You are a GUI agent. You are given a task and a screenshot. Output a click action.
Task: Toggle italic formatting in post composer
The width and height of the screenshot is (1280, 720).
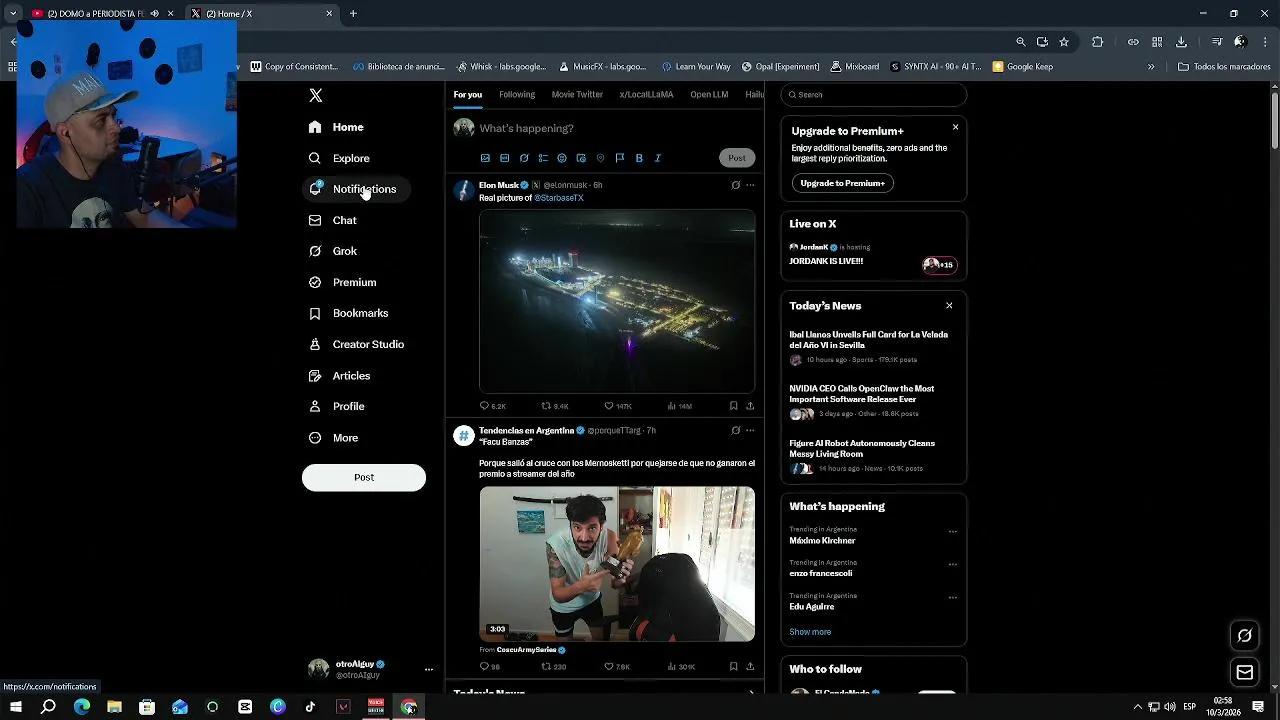click(658, 158)
